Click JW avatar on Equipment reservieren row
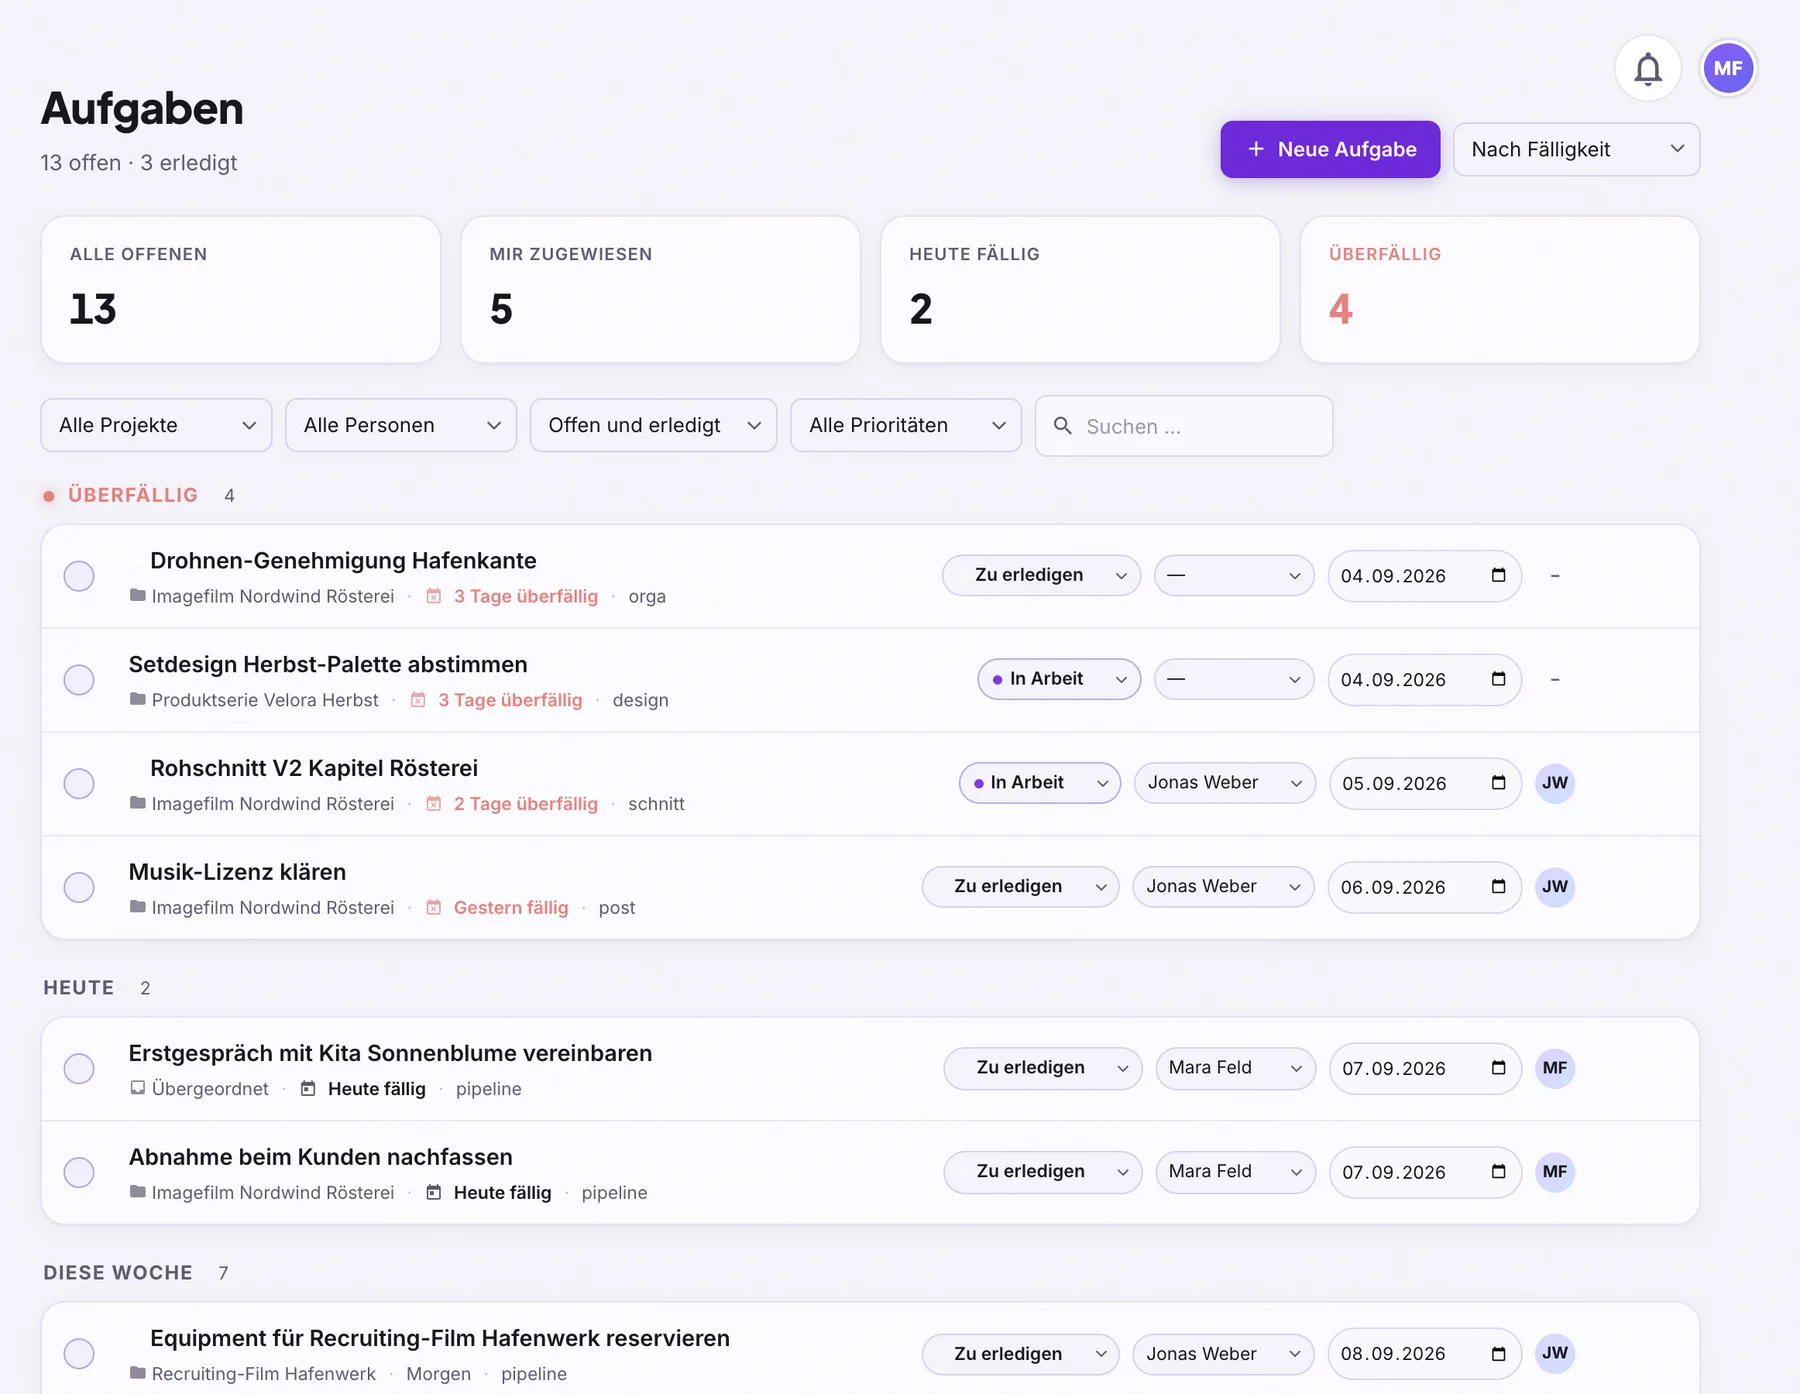The image size is (1800, 1394). pos(1555,1354)
